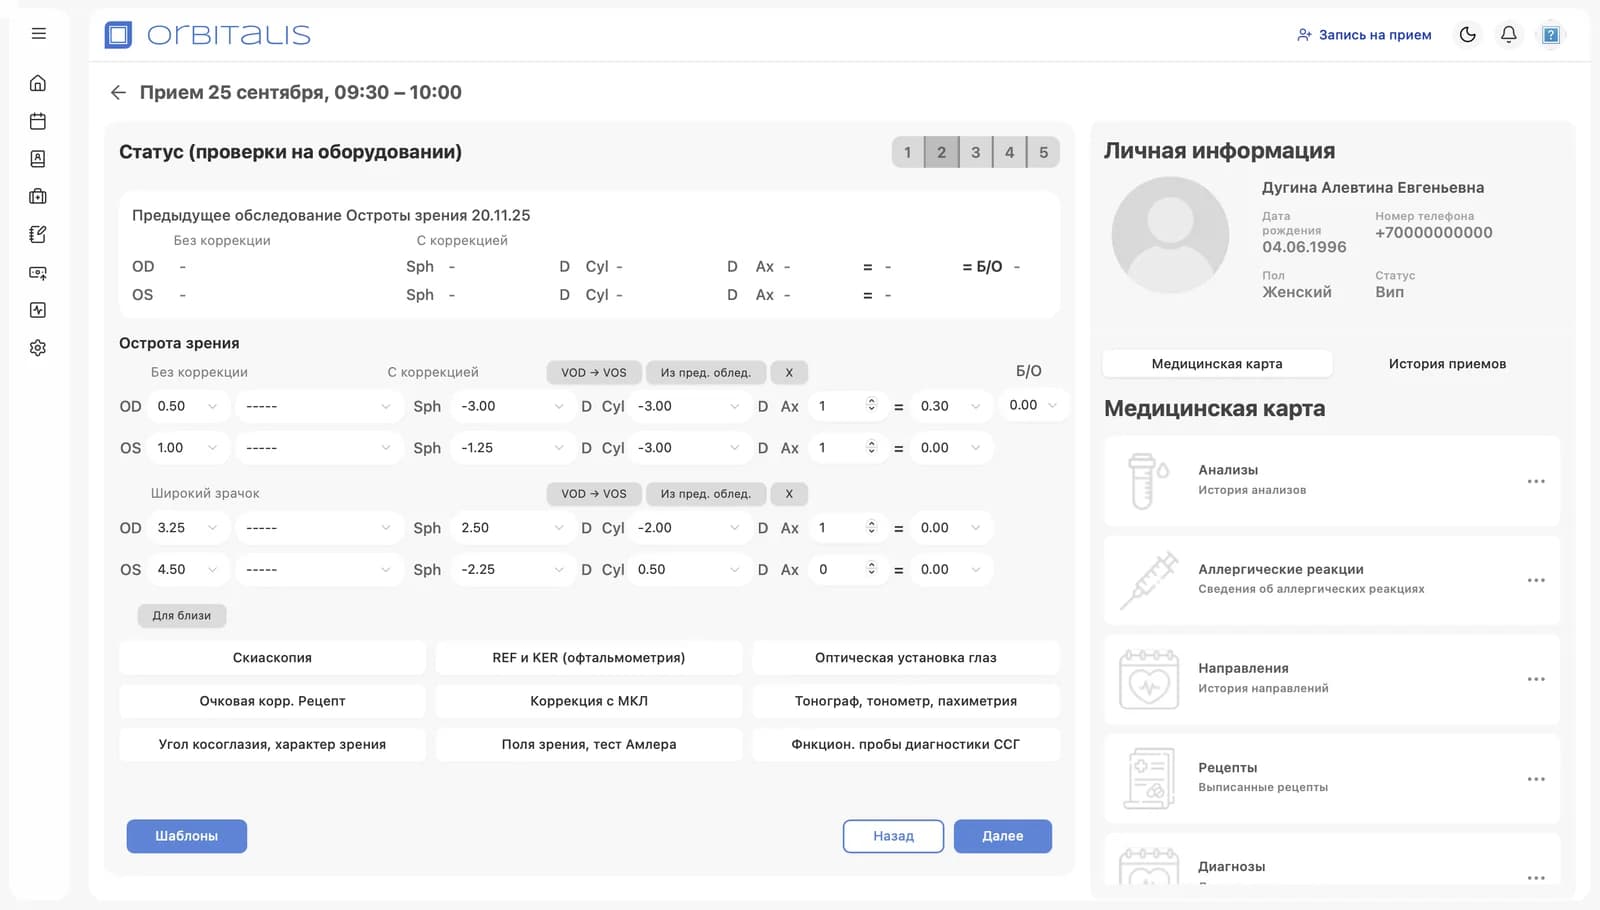
Task: Click the activity pulse sidebar icon
Action: click(x=38, y=310)
